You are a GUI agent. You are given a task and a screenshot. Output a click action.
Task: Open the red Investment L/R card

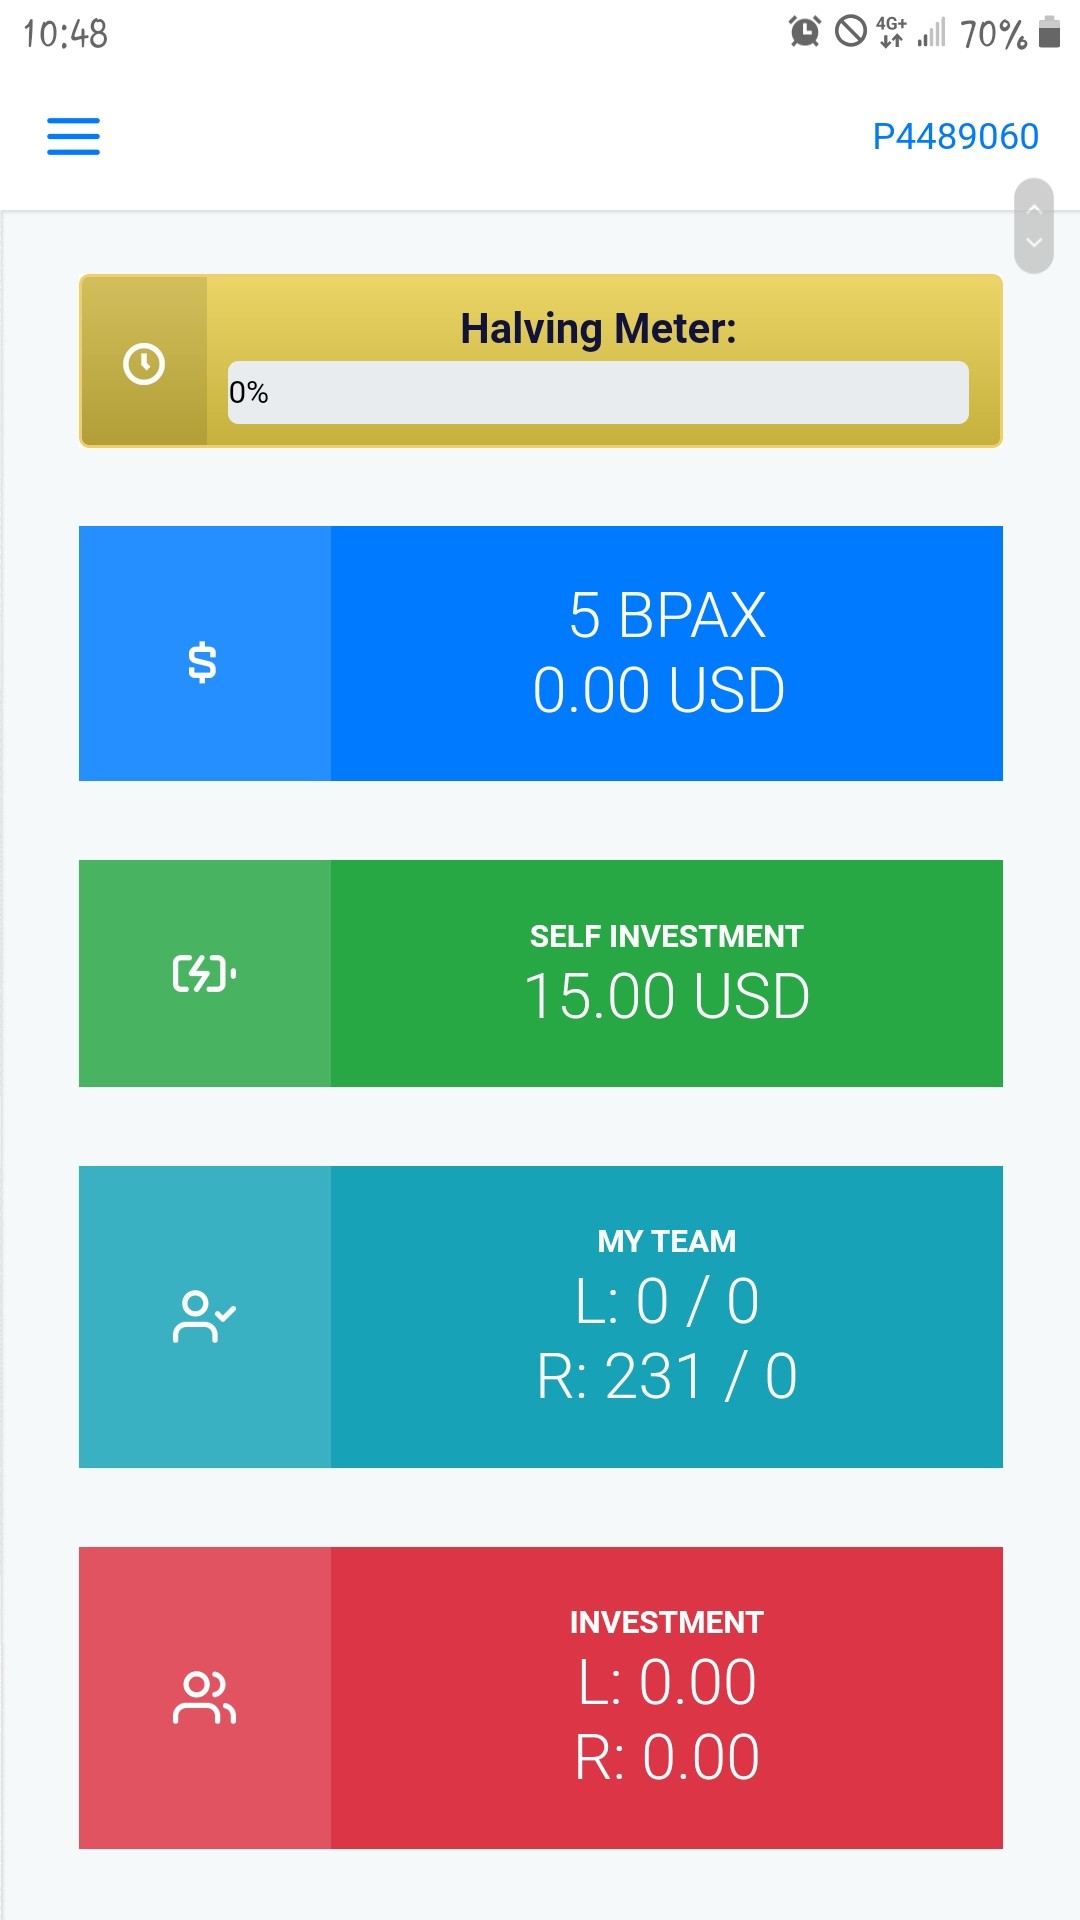(x=541, y=1698)
